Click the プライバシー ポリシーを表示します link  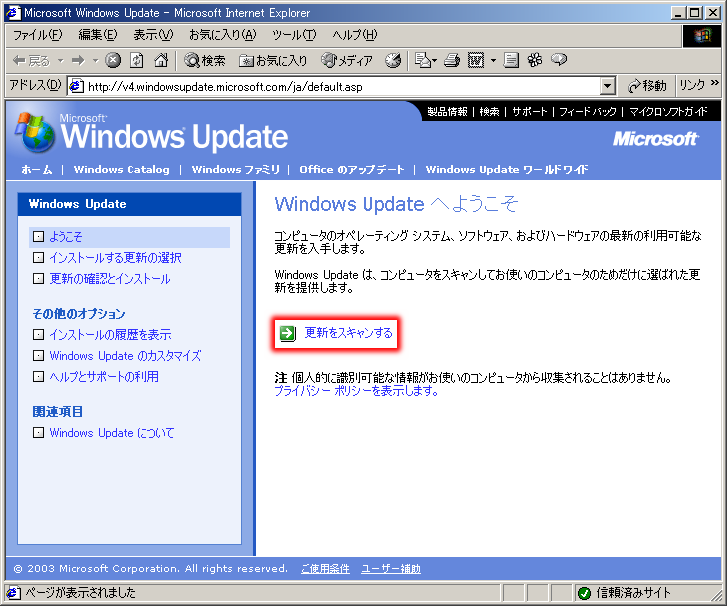click(x=356, y=390)
